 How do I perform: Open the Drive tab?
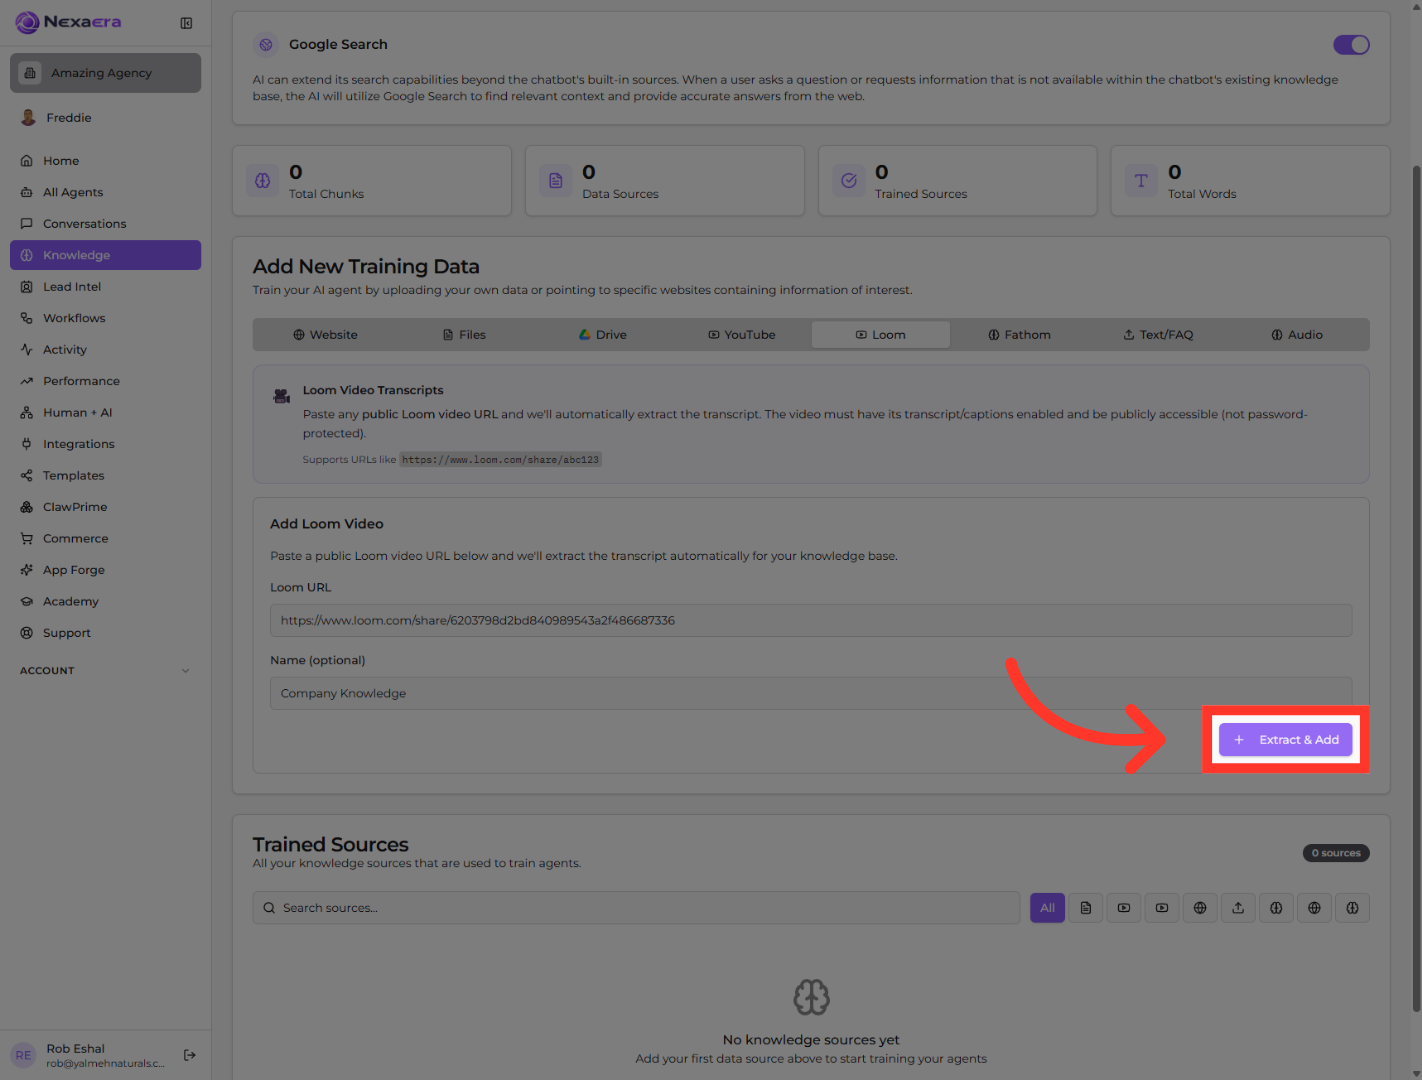[603, 335]
